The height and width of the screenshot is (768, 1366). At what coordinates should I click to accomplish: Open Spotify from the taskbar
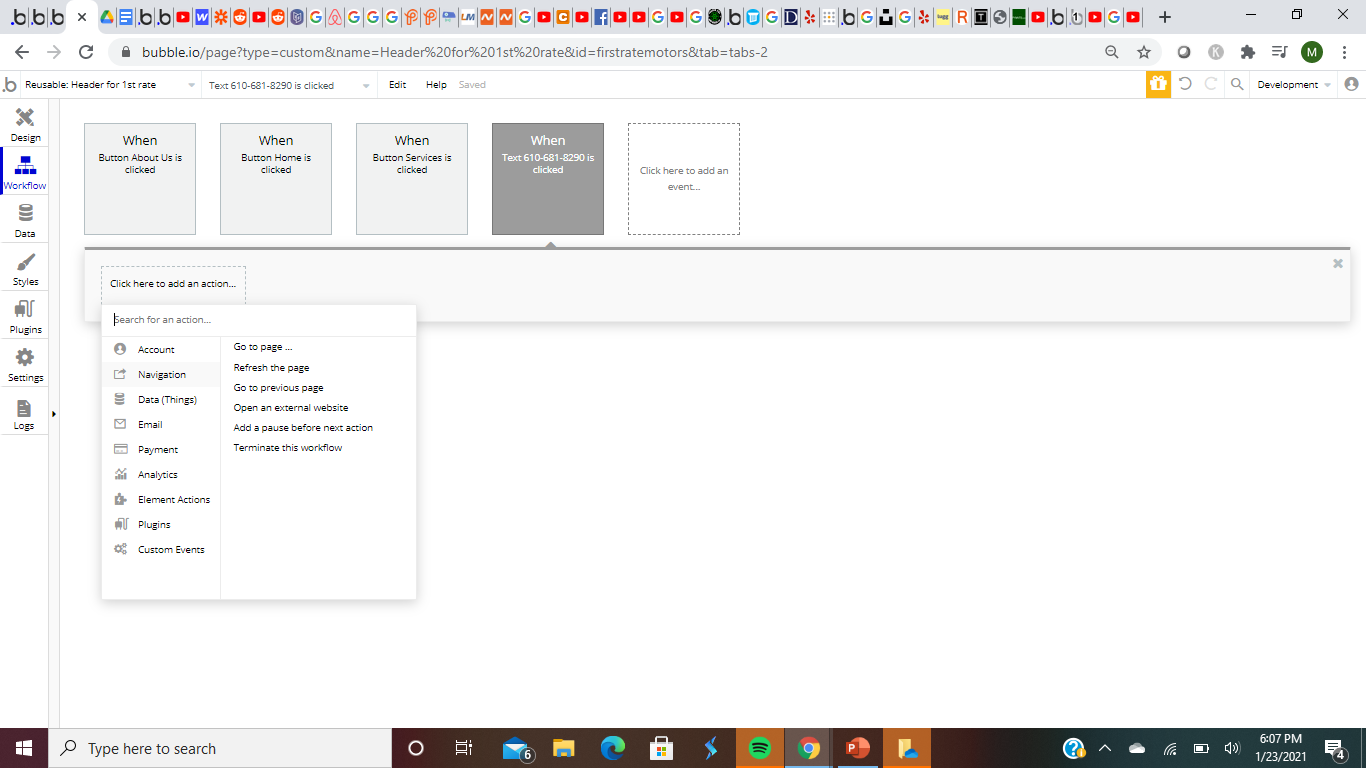(x=759, y=748)
